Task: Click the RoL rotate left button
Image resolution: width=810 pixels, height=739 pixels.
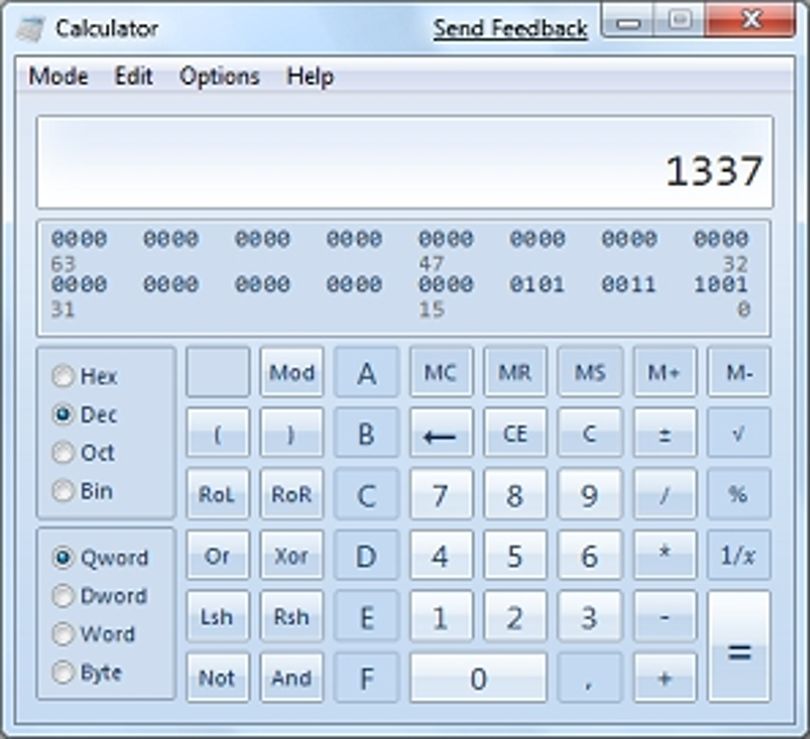Action: (x=217, y=494)
